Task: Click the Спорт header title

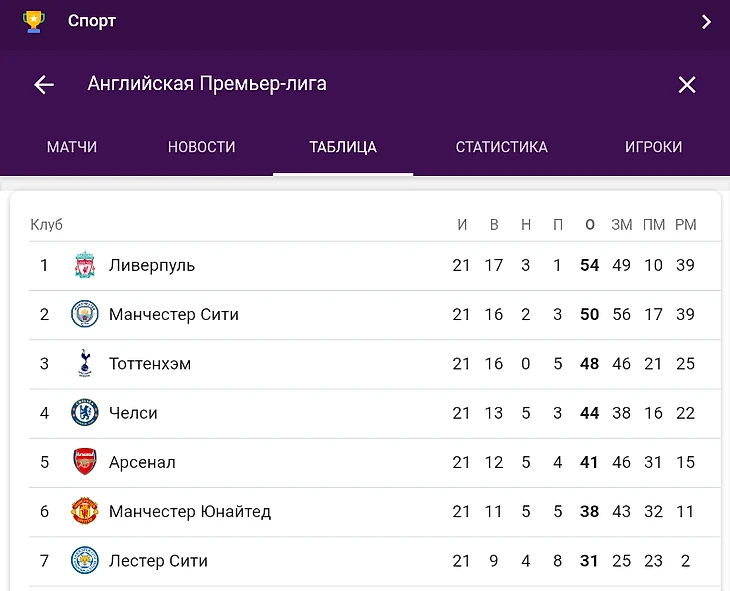Action: click(92, 21)
